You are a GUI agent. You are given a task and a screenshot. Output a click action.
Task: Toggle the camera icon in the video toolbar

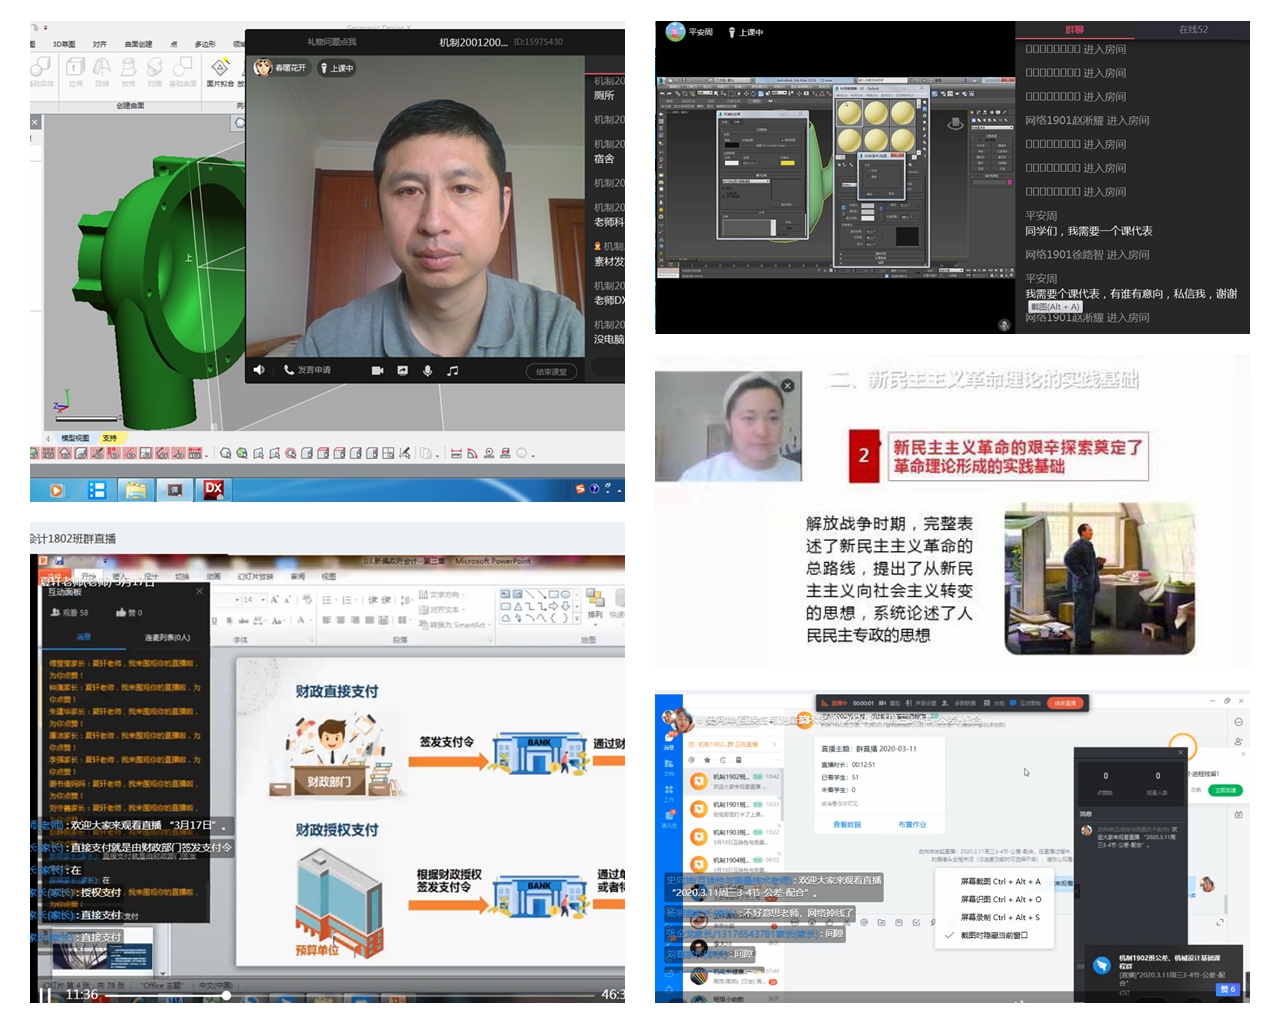(x=377, y=370)
